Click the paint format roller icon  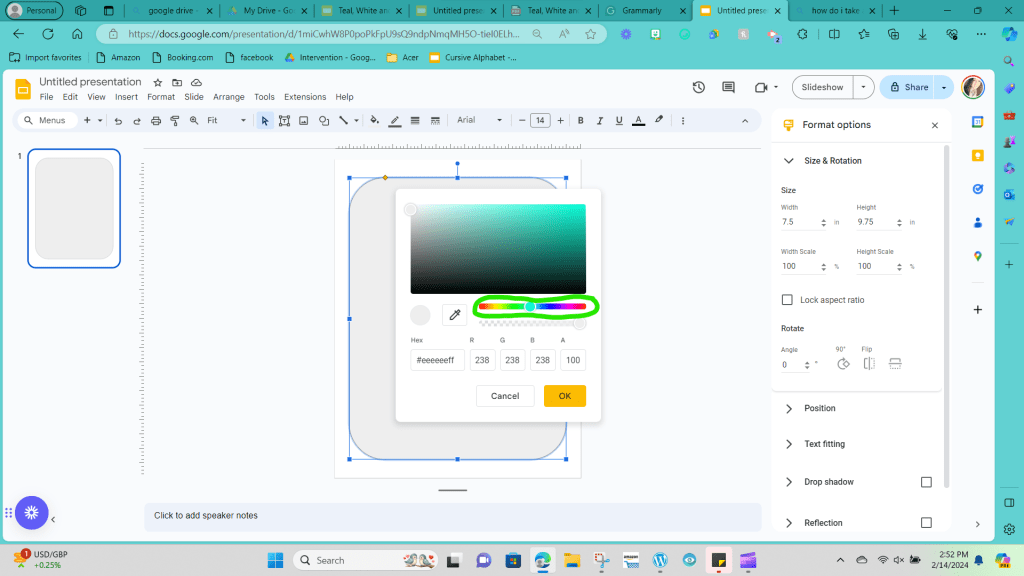tap(175, 120)
